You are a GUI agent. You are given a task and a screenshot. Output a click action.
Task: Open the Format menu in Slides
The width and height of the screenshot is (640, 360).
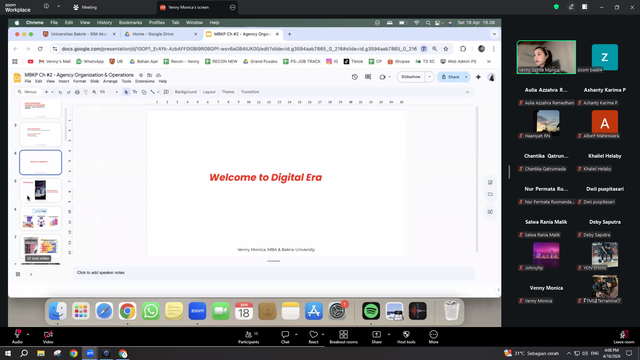click(x=79, y=81)
